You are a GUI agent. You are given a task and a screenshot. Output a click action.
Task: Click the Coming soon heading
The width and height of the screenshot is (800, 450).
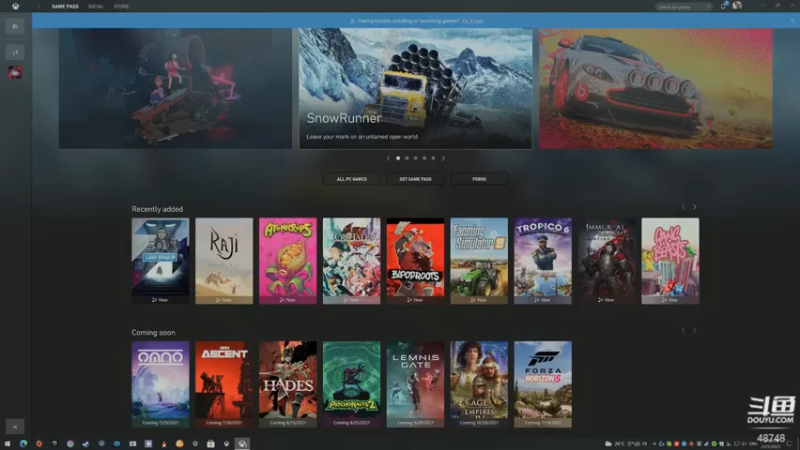153,333
